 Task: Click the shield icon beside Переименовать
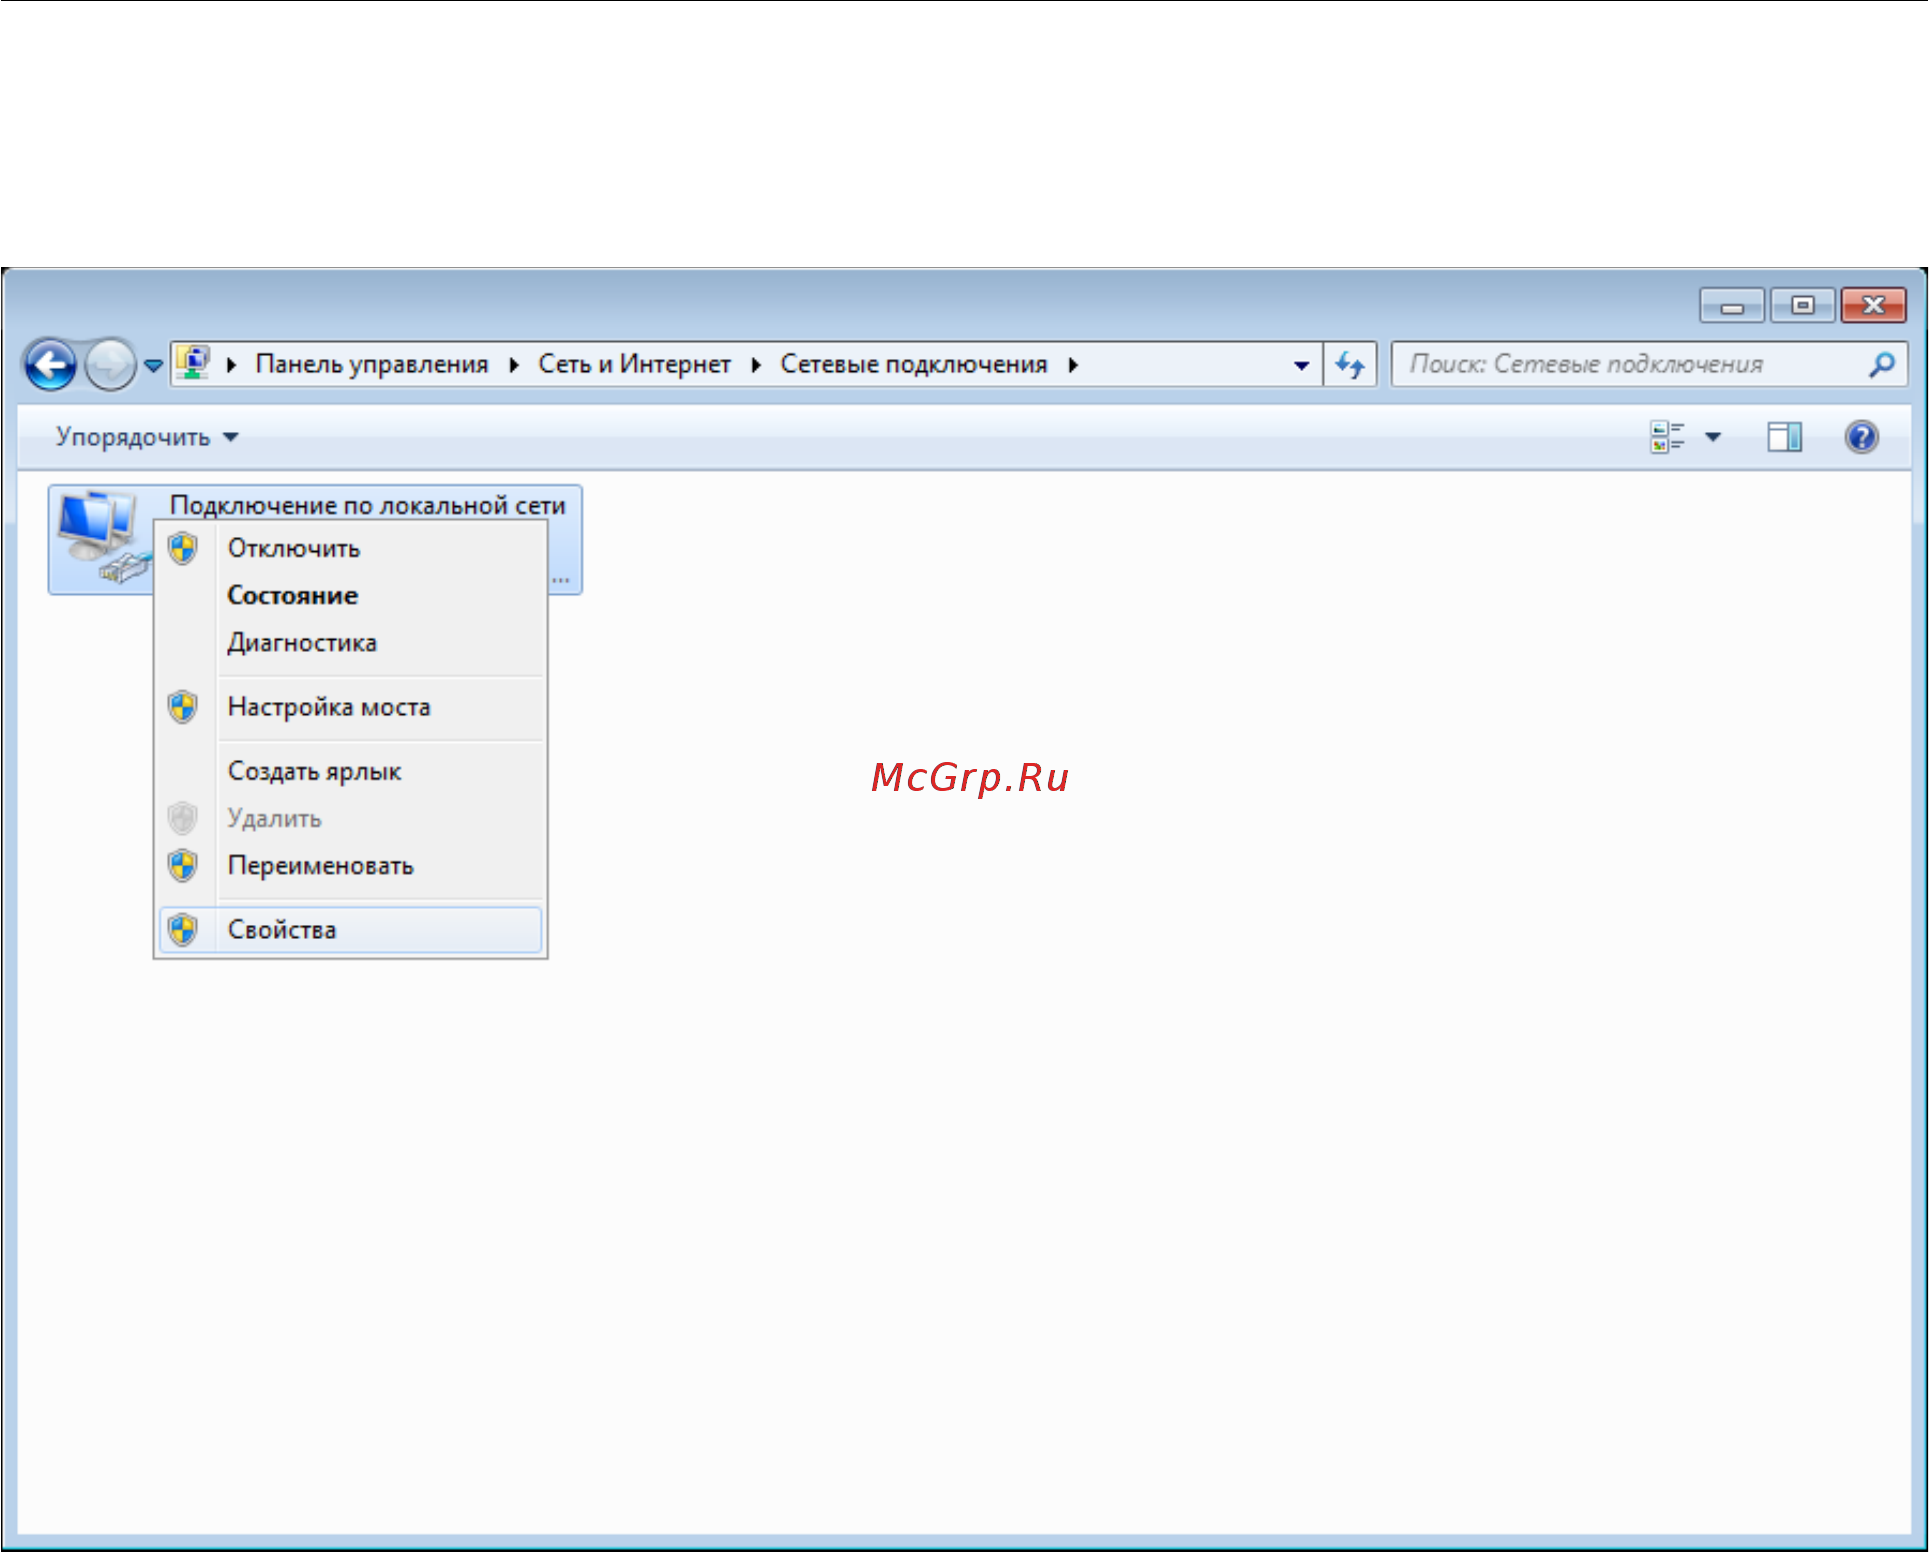182,865
